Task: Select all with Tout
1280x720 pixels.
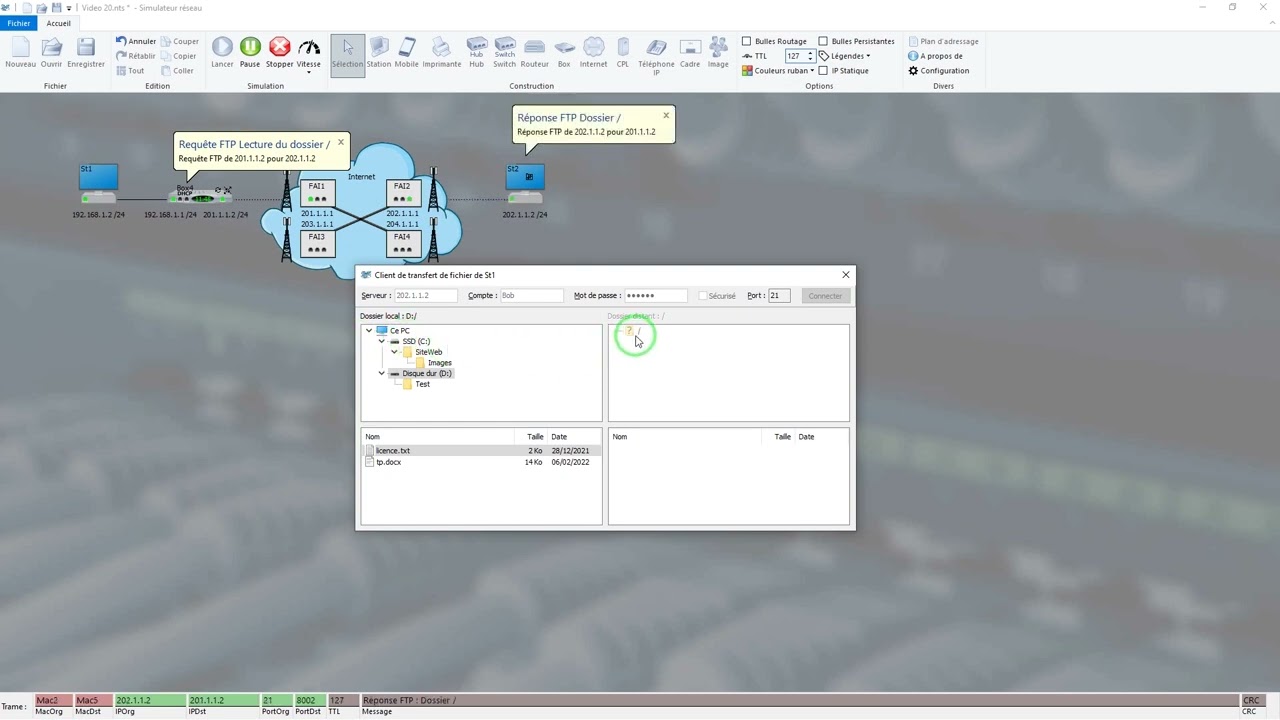Action: [x=130, y=71]
